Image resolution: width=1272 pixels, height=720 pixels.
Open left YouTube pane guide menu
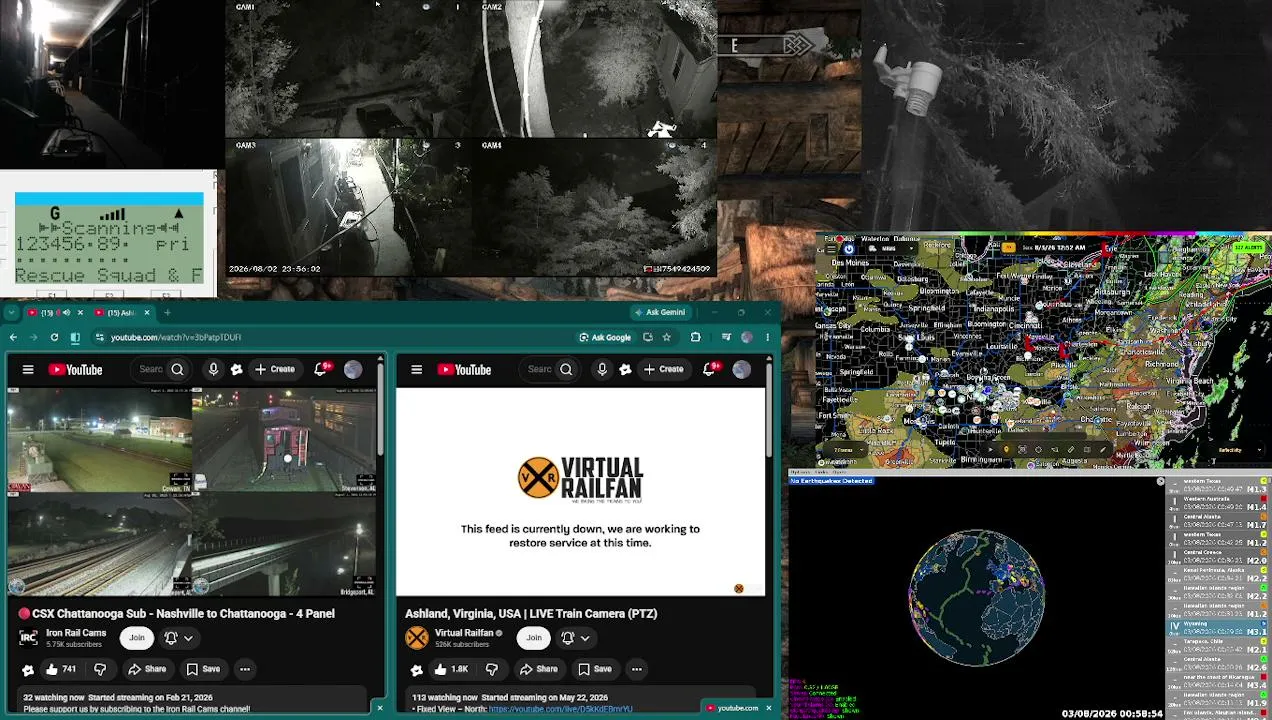[x=28, y=370]
